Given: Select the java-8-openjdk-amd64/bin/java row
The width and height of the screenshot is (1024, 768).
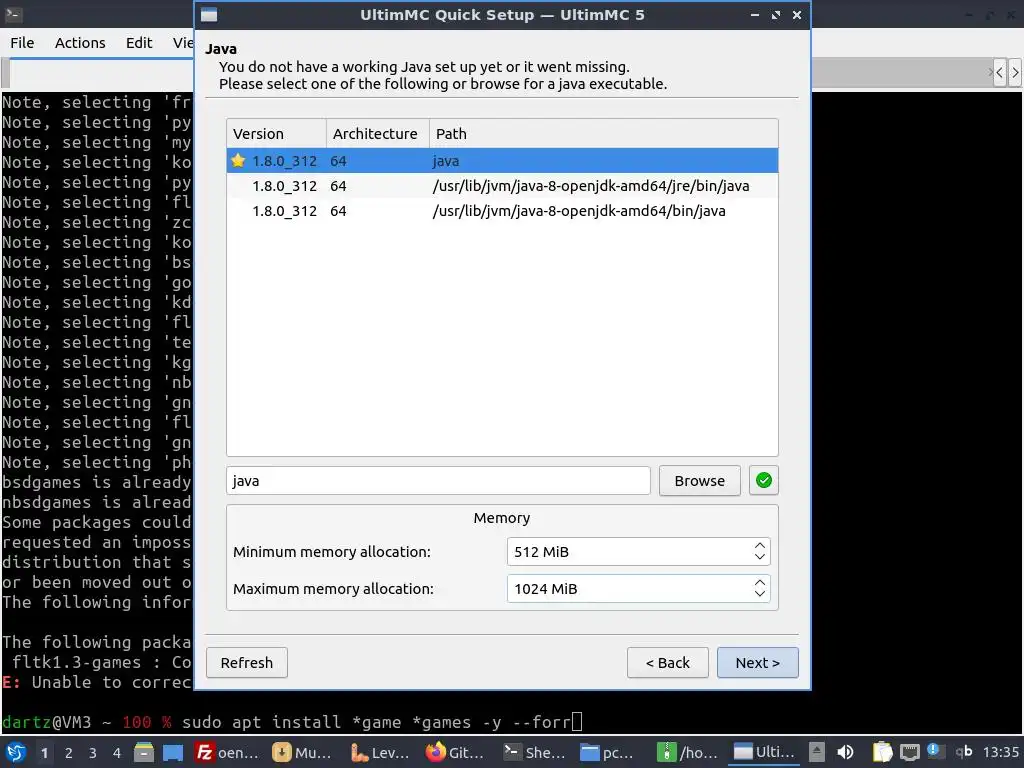Looking at the screenshot, I should pos(502,211).
